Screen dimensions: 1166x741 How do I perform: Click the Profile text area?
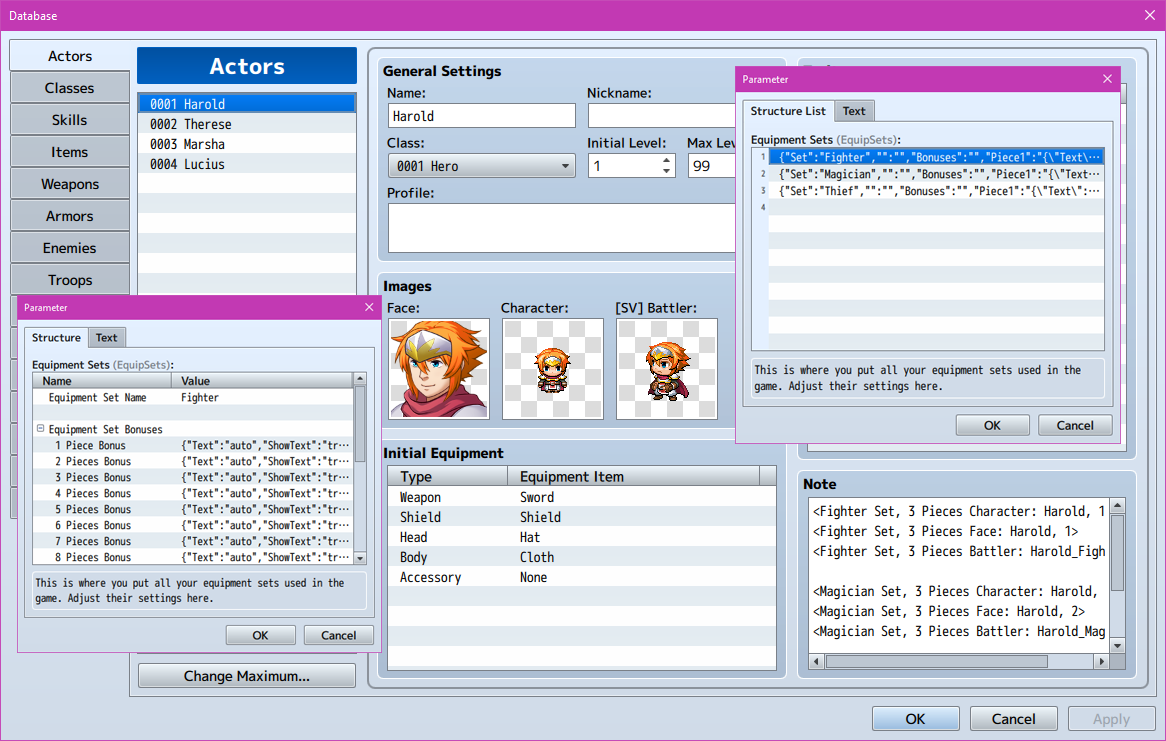point(561,228)
